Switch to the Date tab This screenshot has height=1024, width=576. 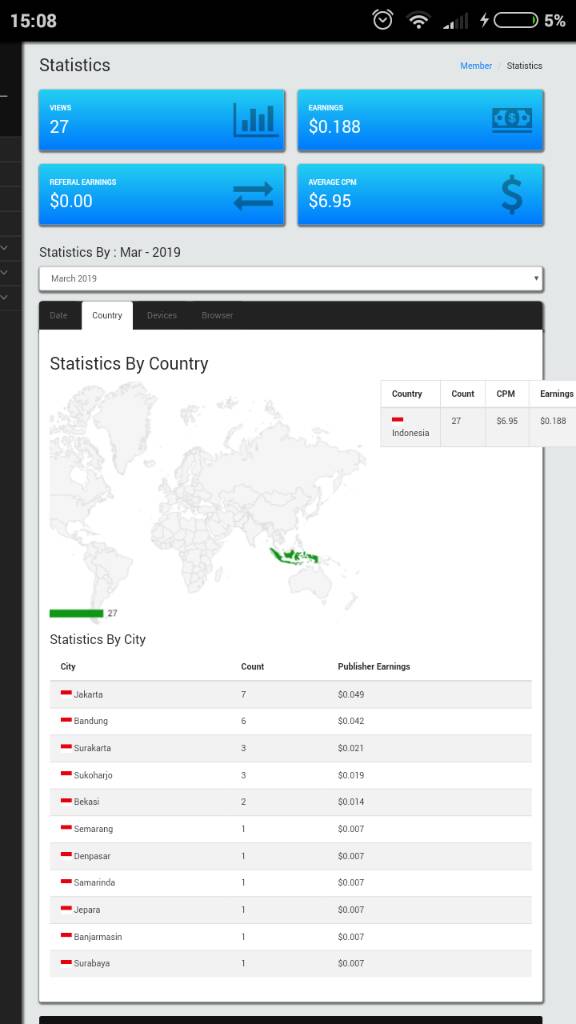[x=58, y=315]
